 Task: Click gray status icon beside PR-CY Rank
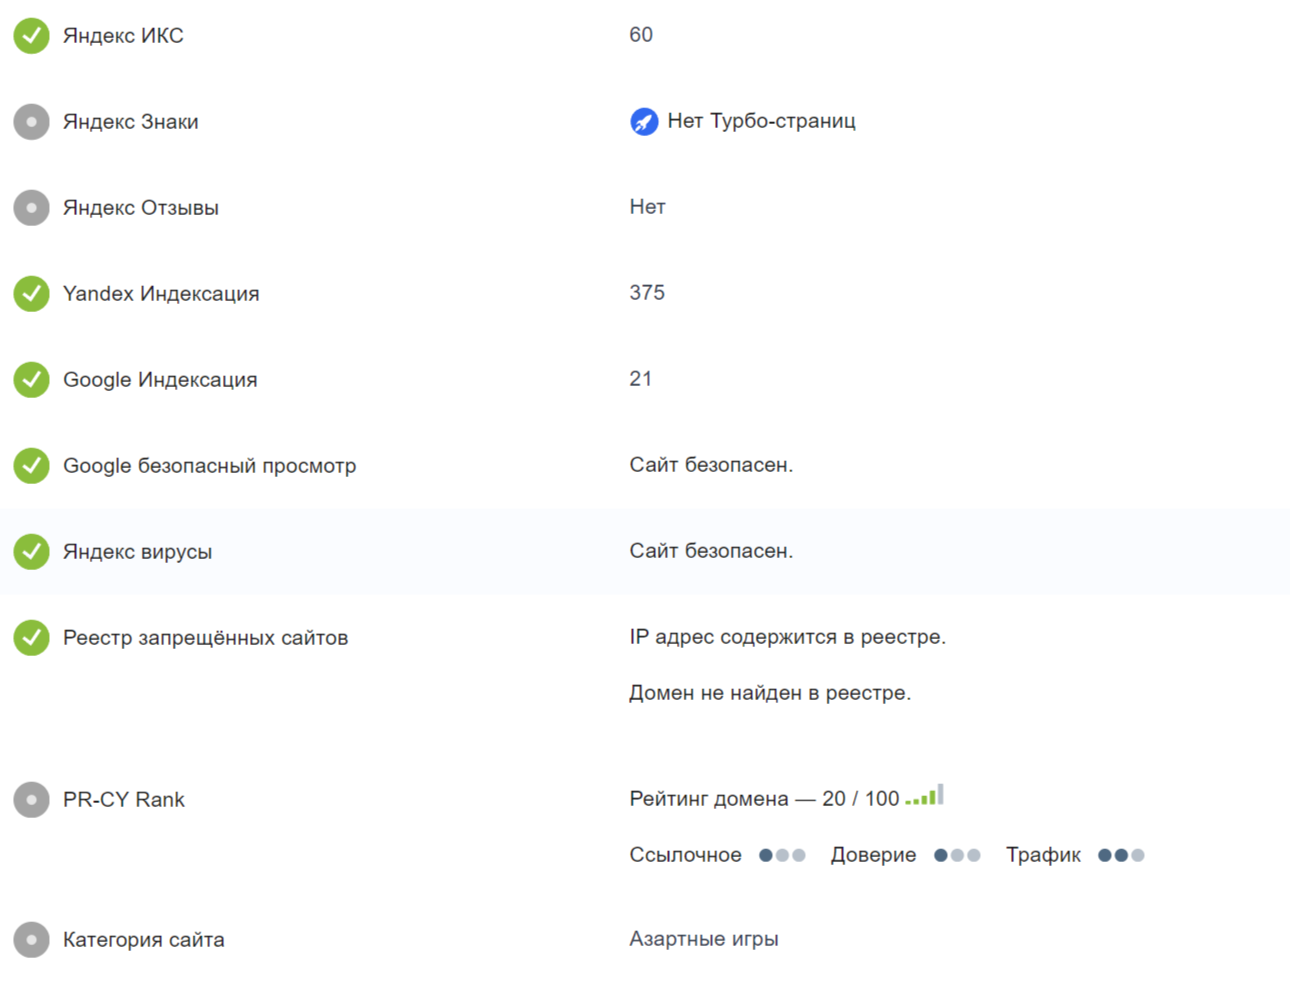pos(31,800)
